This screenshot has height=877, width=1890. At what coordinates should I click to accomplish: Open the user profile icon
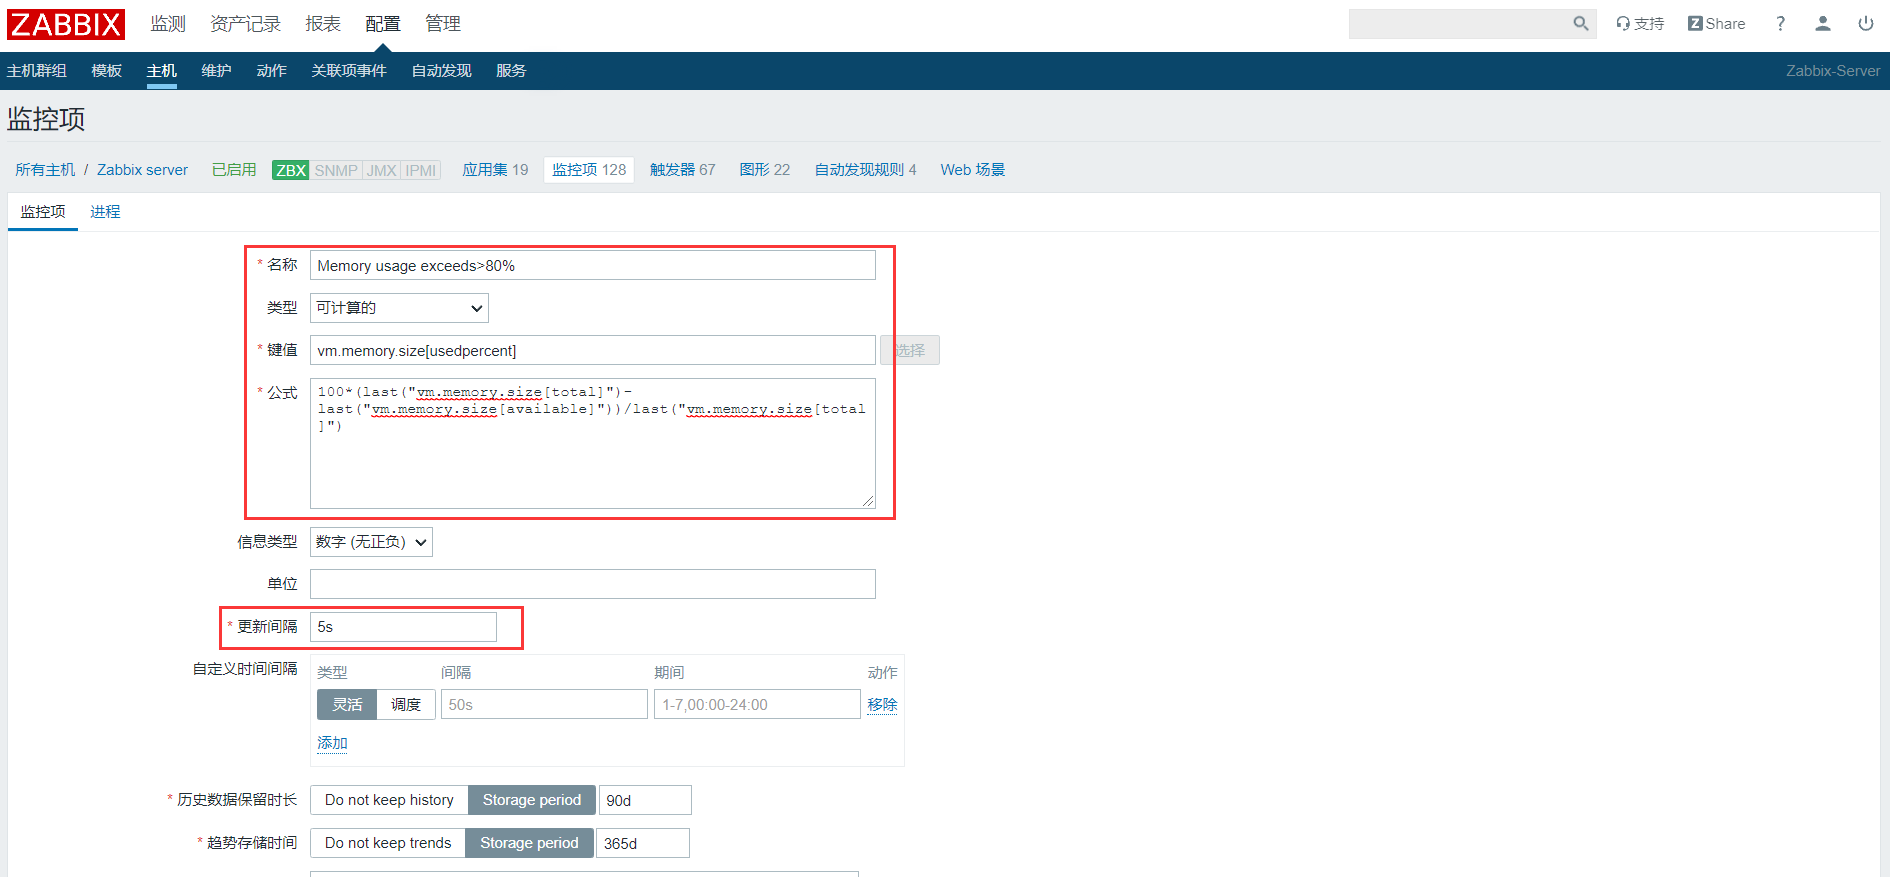click(1823, 23)
